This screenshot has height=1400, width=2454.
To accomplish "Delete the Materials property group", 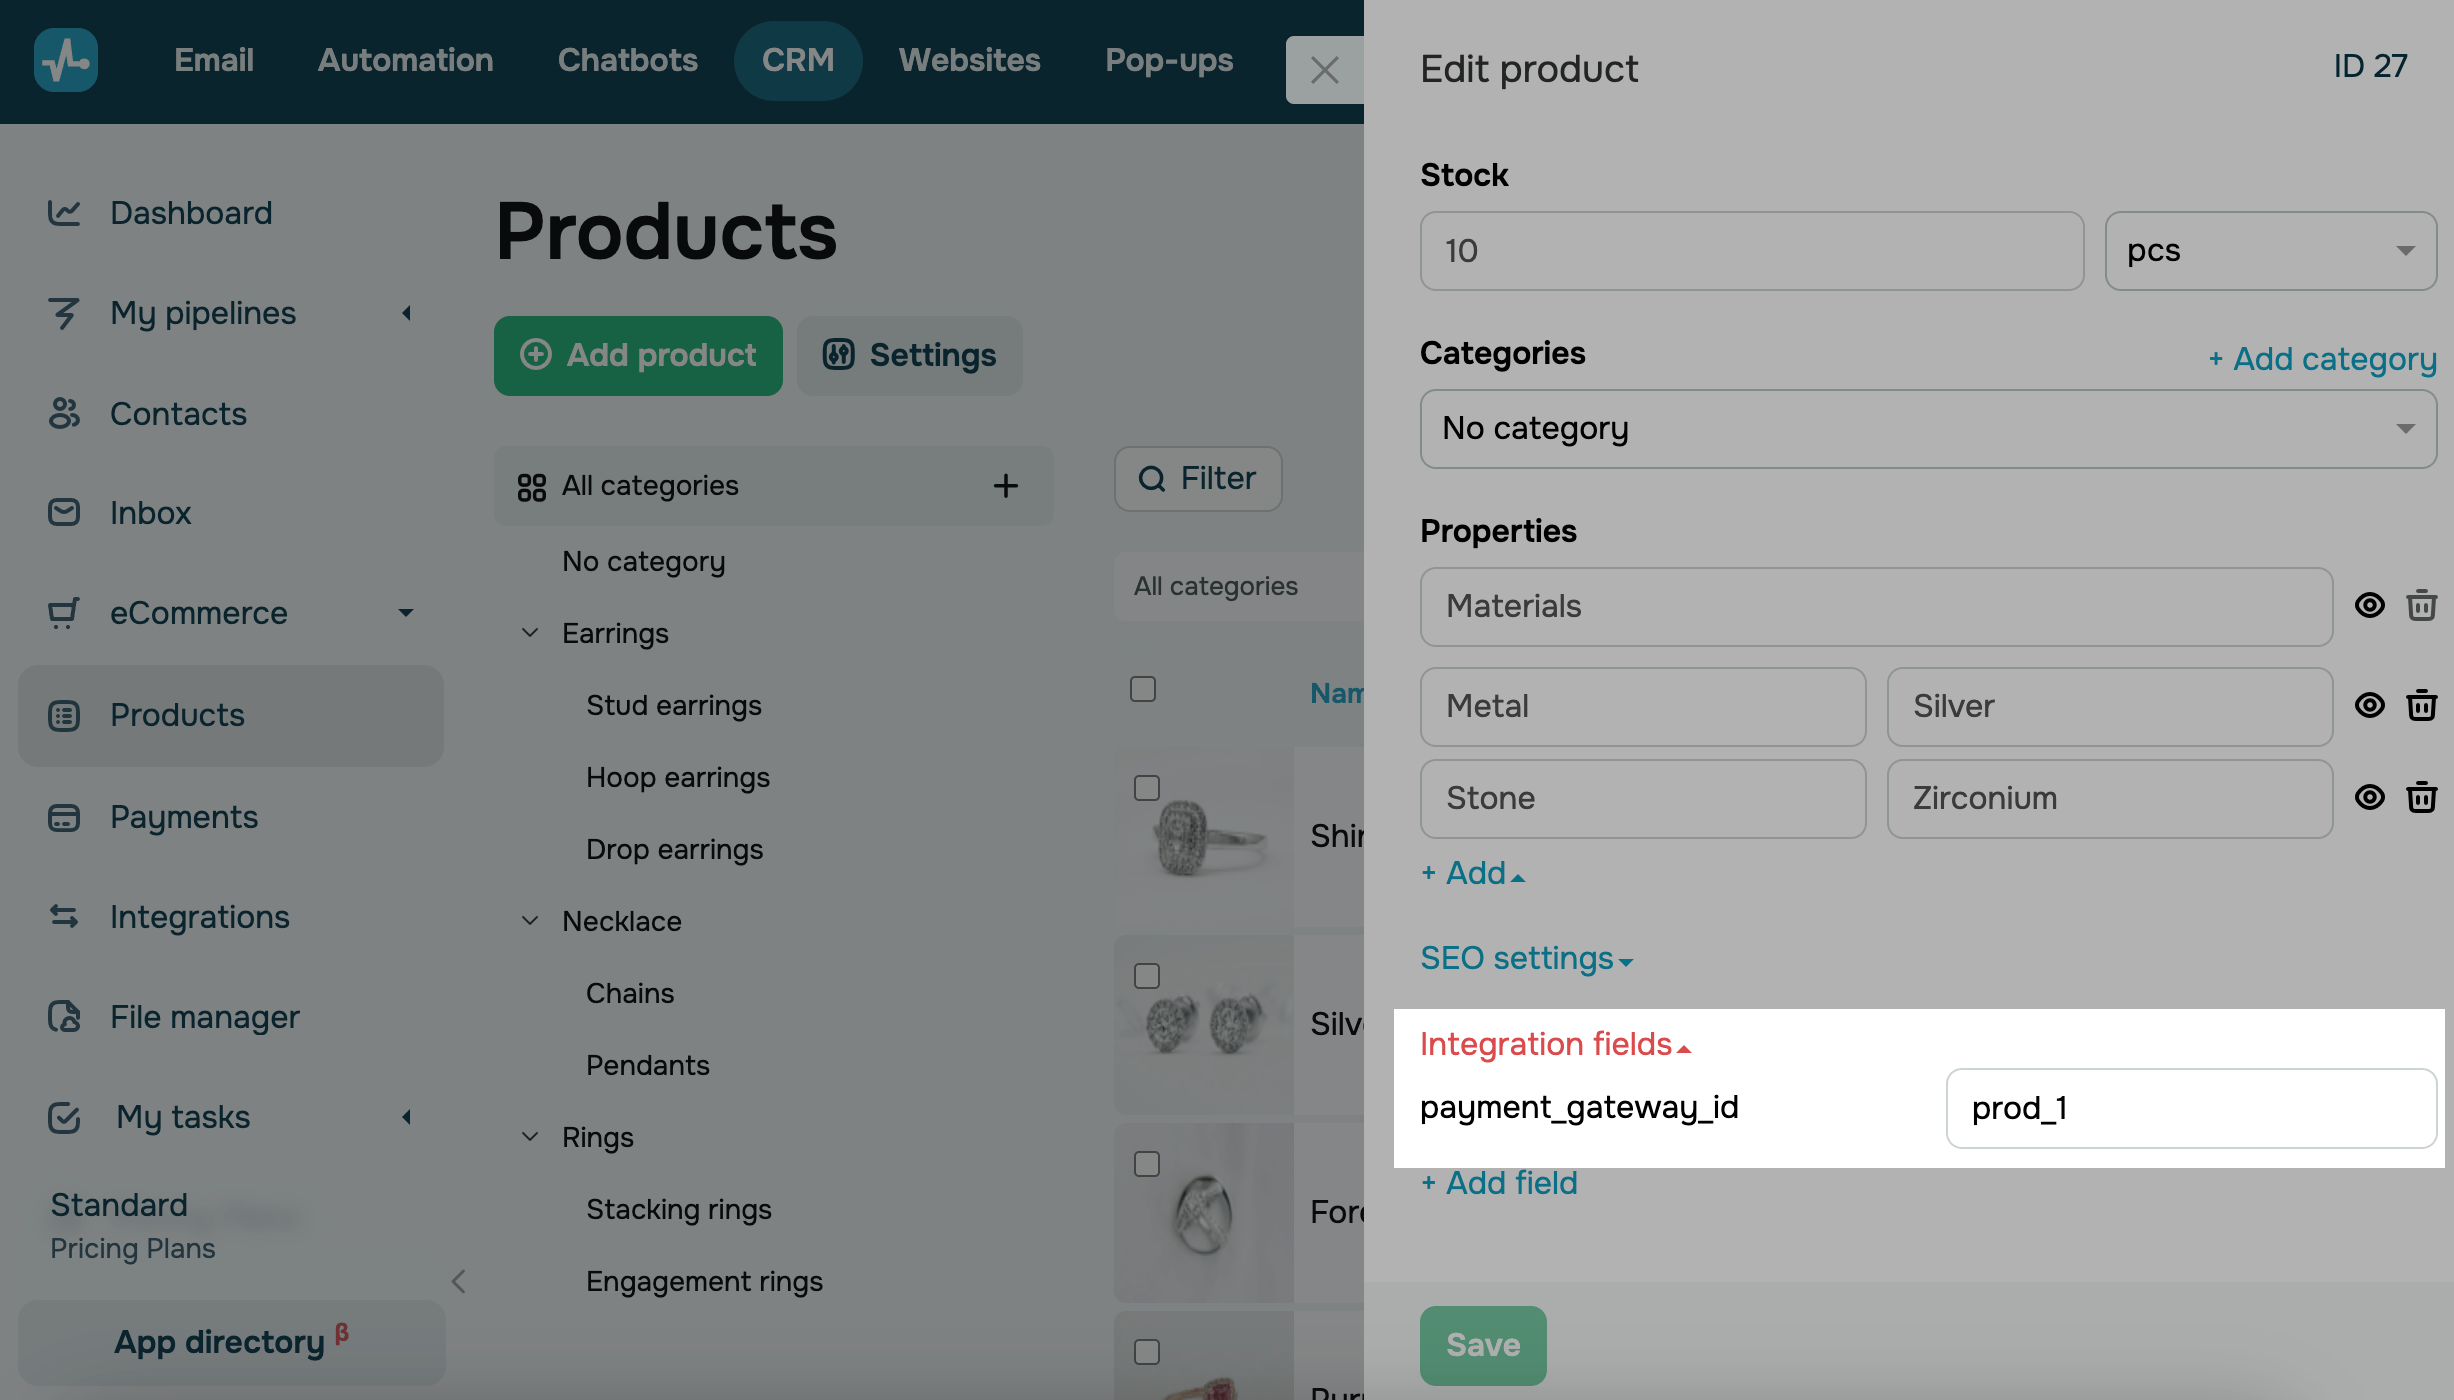I will click(2421, 606).
